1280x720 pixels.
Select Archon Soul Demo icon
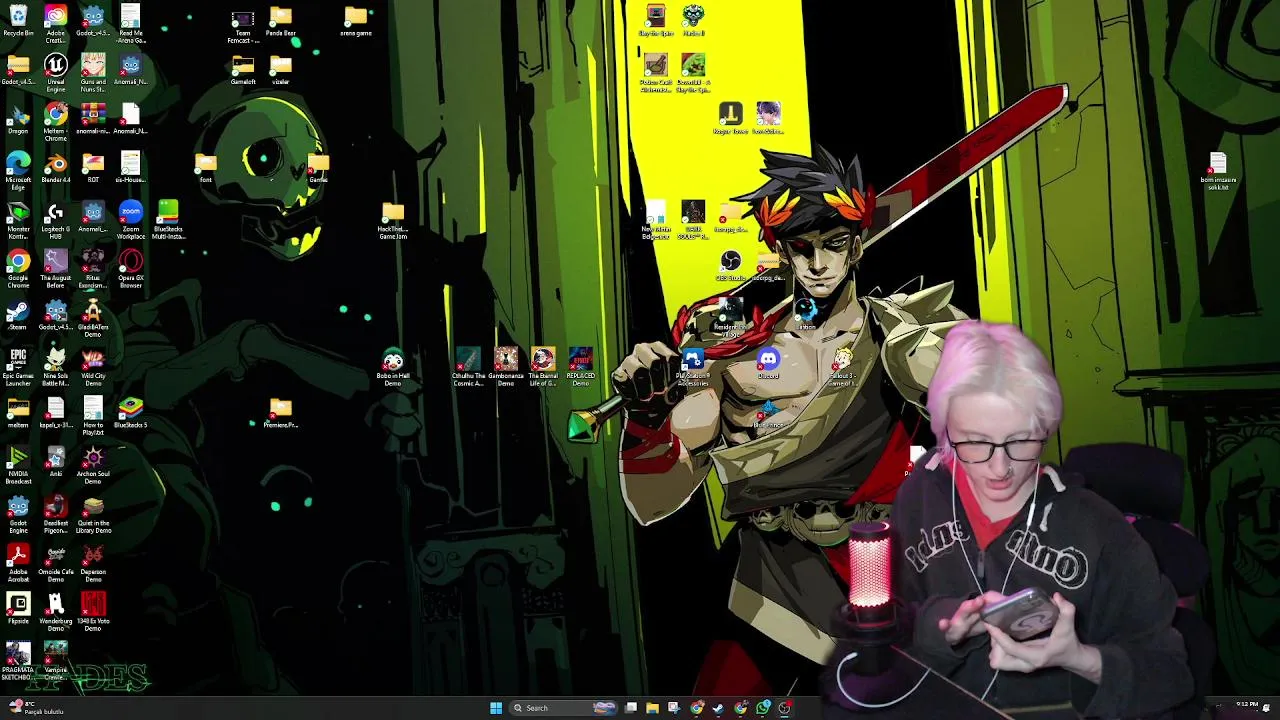tap(93, 465)
